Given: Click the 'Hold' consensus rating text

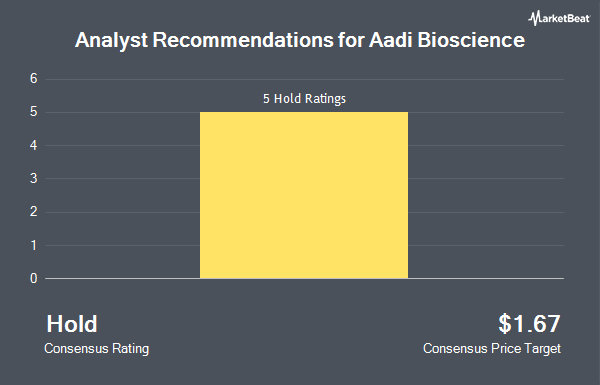Looking at the screenshot, I should pos(72,324).
